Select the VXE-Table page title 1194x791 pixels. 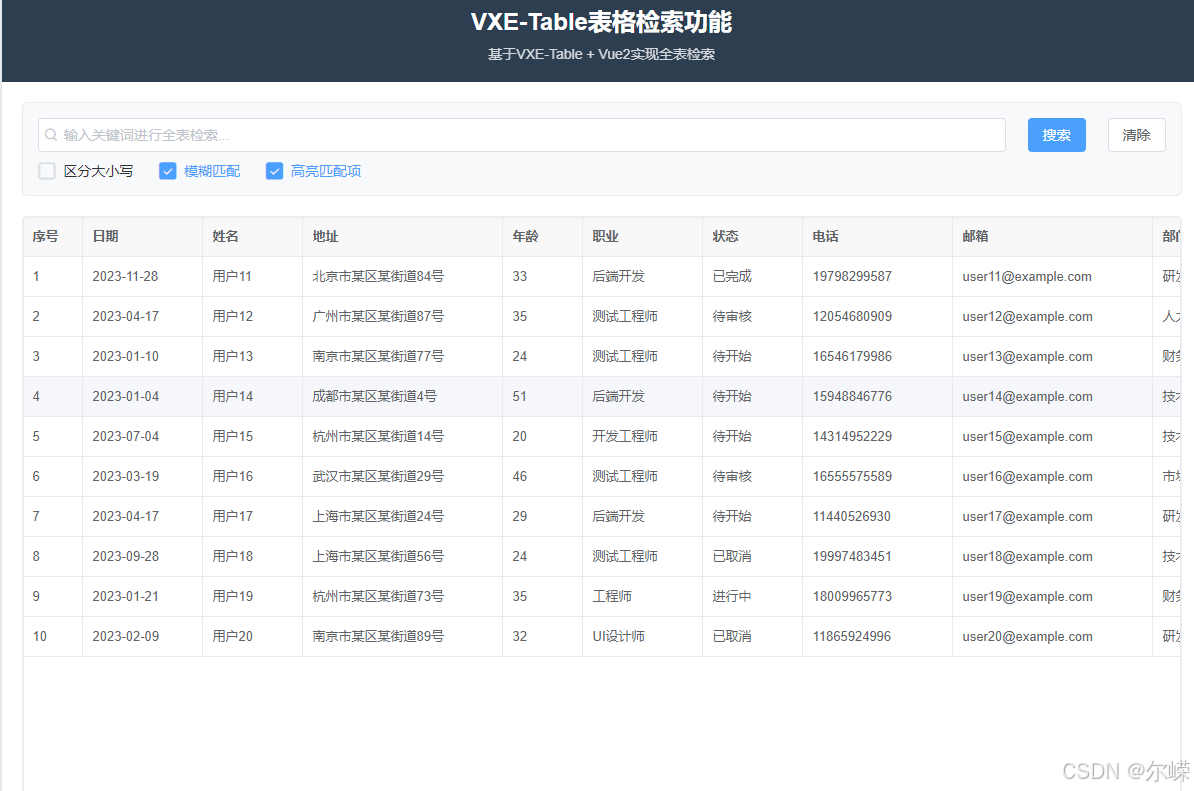(600, 21)
